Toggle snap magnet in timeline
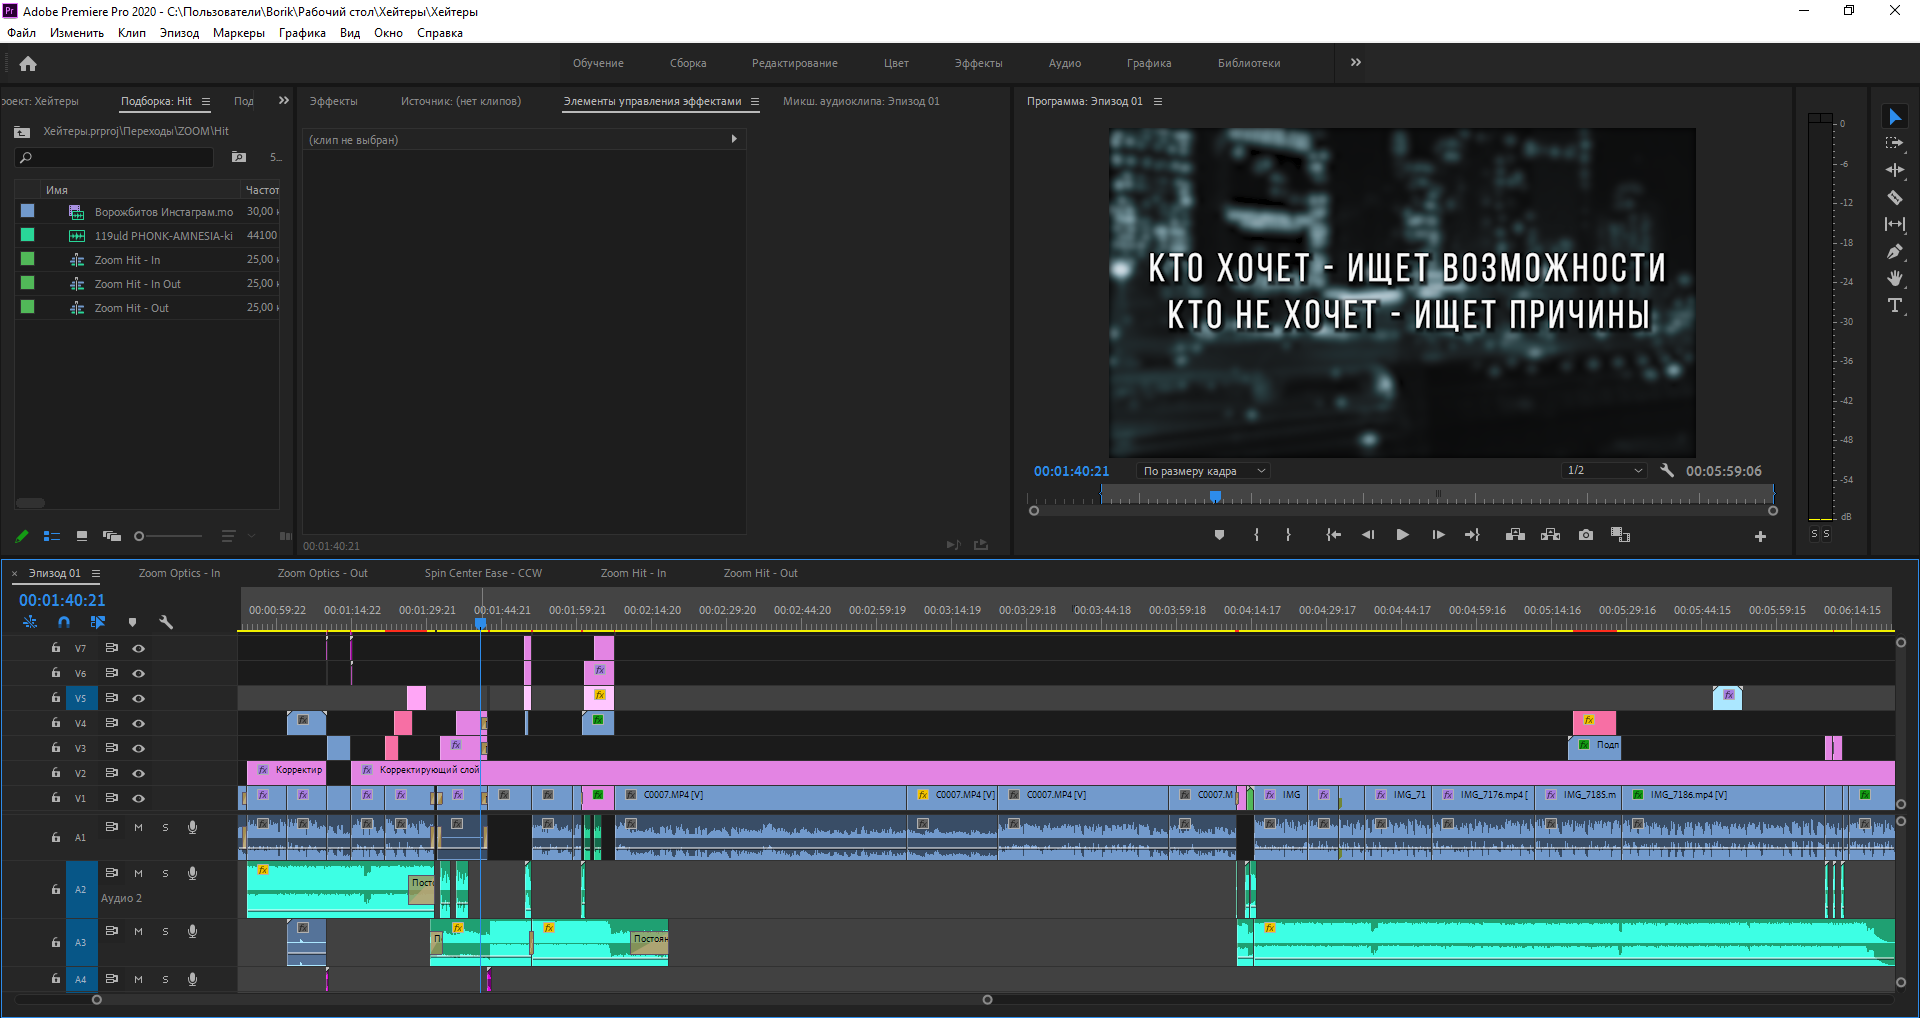Screen dimensions: 1920x1018 point(64,622)
